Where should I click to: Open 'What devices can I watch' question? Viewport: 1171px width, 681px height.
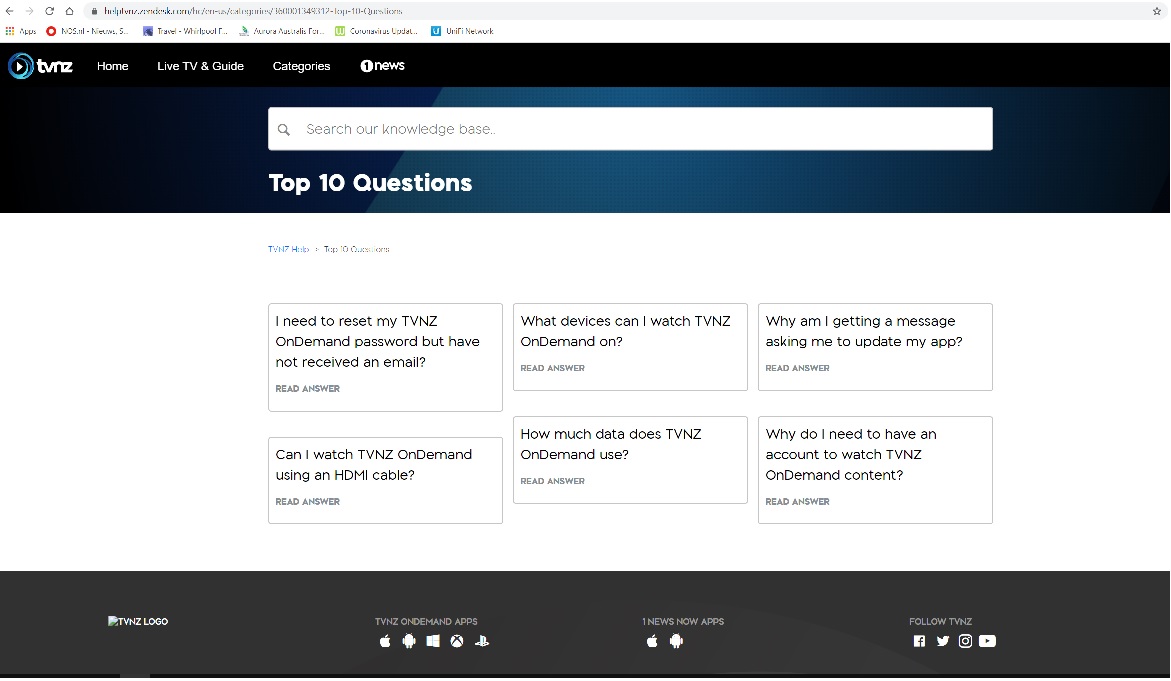pyautogui.click(x=625, y=332)
